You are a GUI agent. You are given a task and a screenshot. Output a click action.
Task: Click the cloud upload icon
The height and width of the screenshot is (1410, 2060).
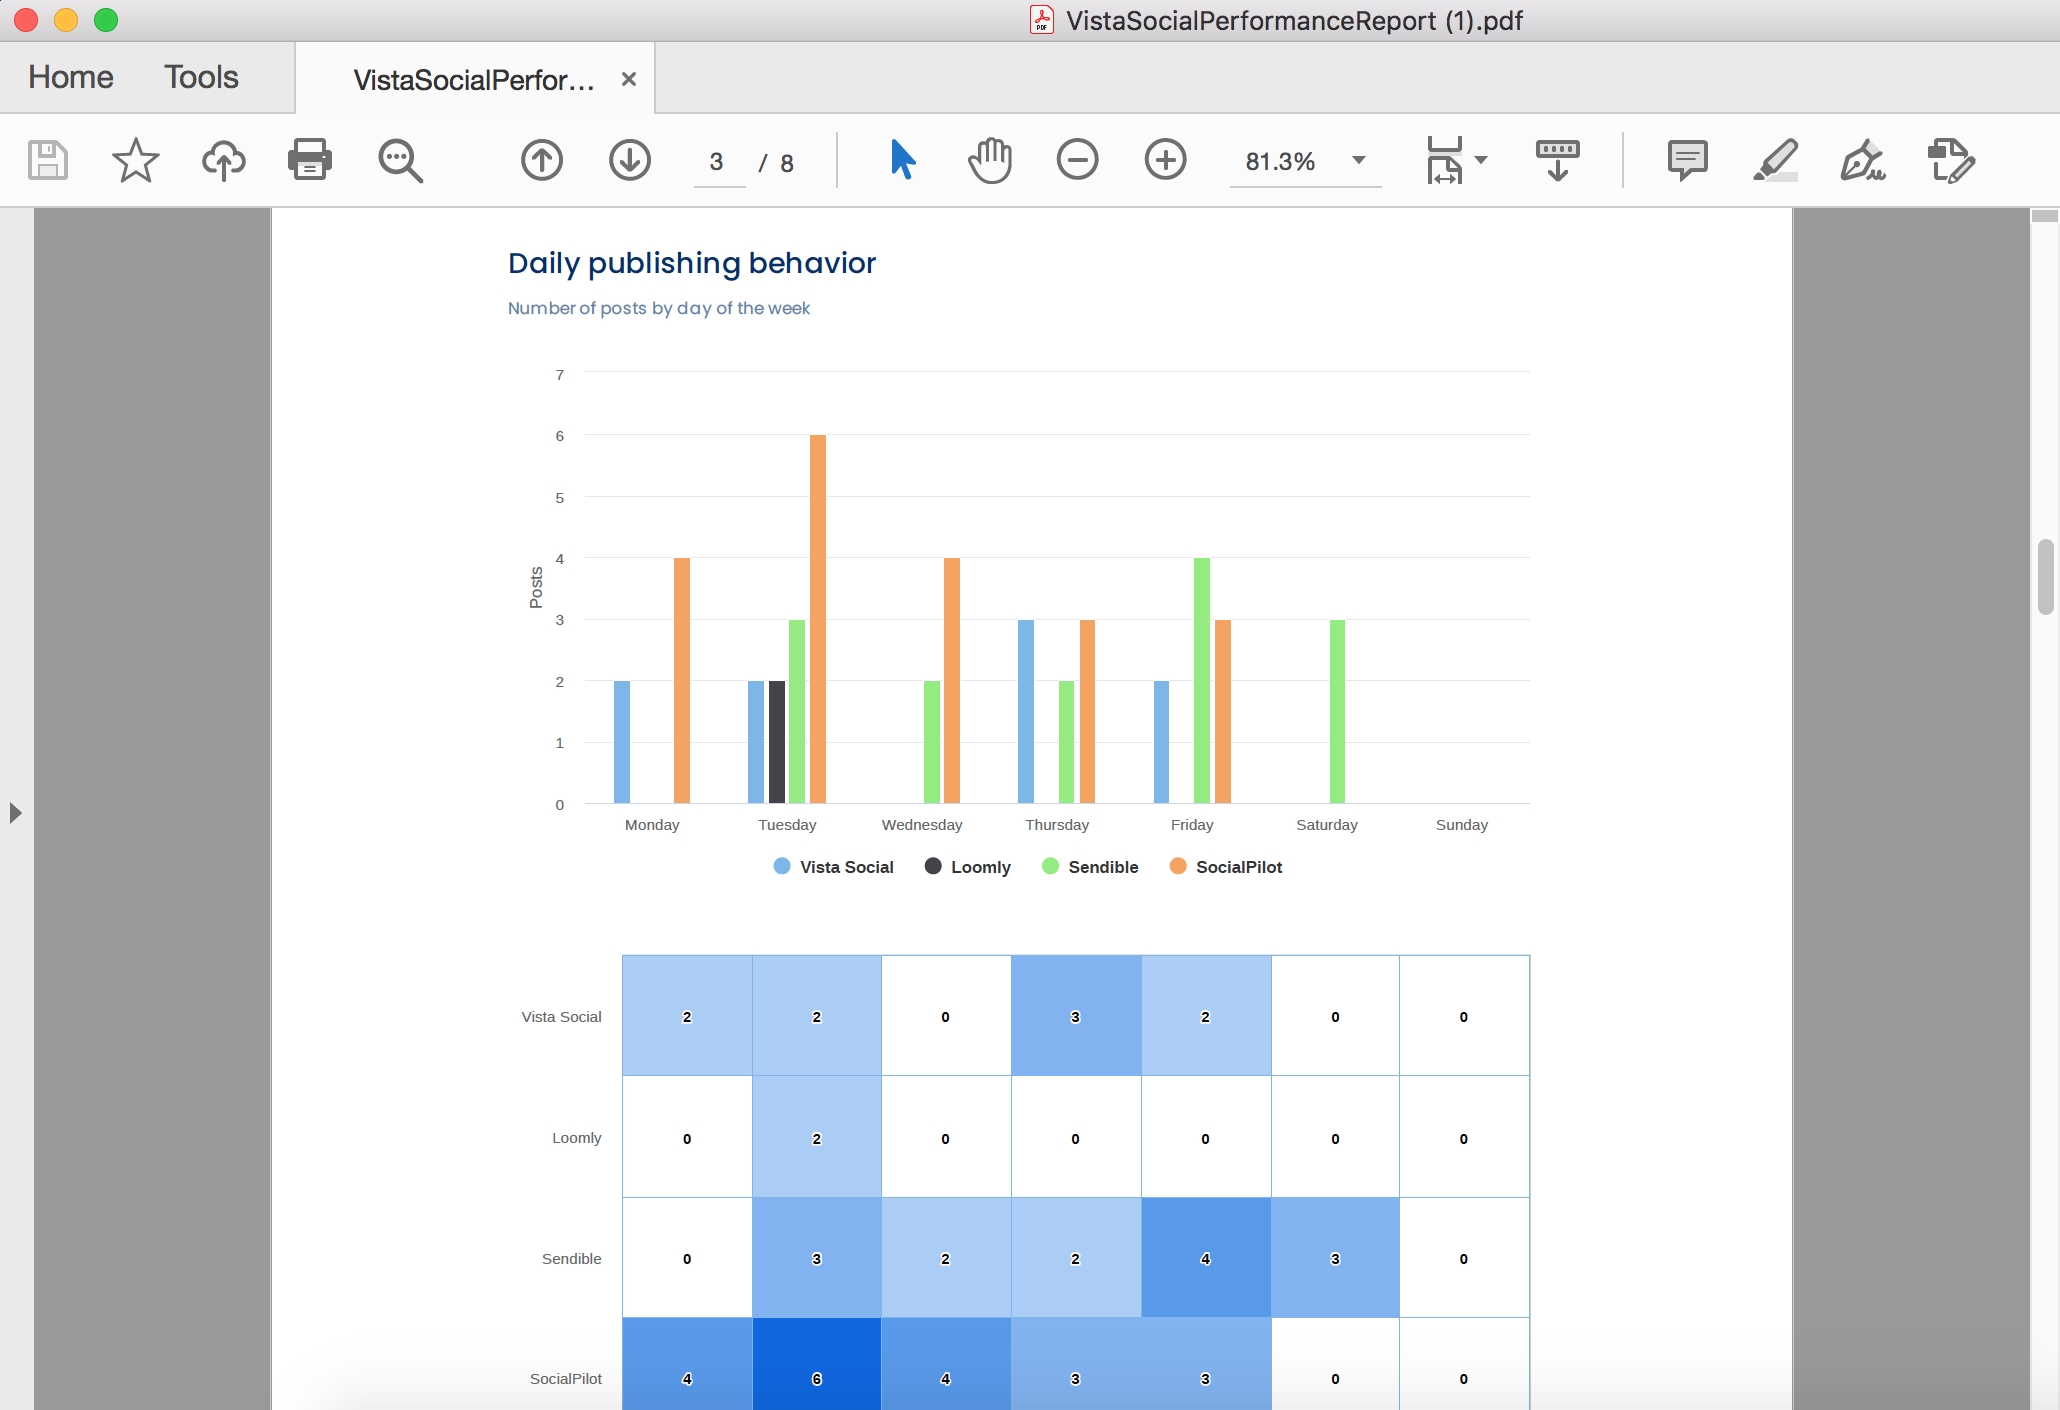coord(223,160)
